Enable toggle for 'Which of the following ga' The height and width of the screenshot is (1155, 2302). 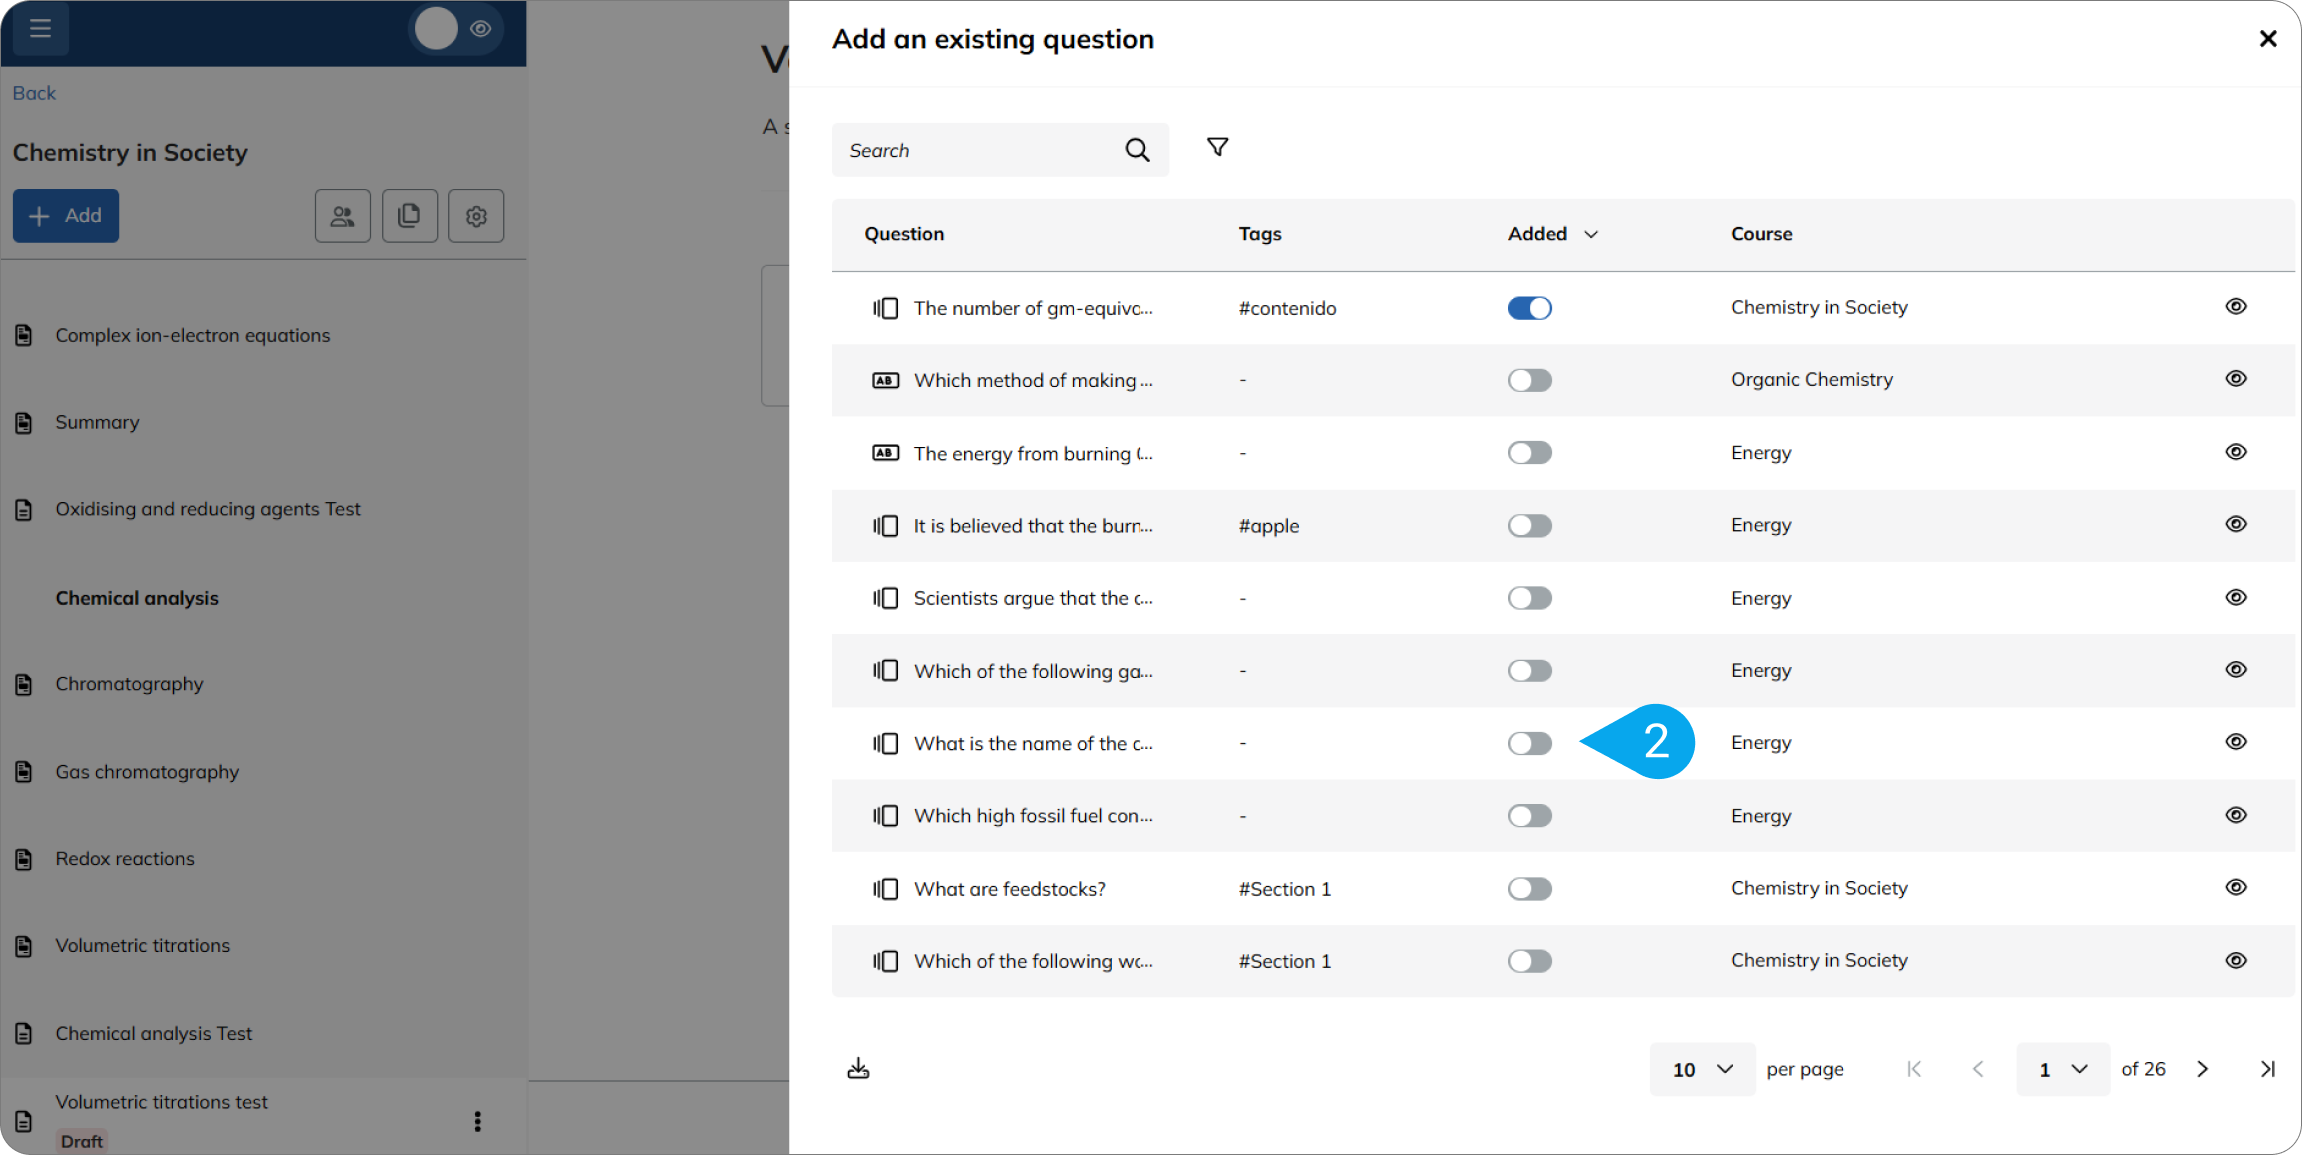coord(1529,671)
